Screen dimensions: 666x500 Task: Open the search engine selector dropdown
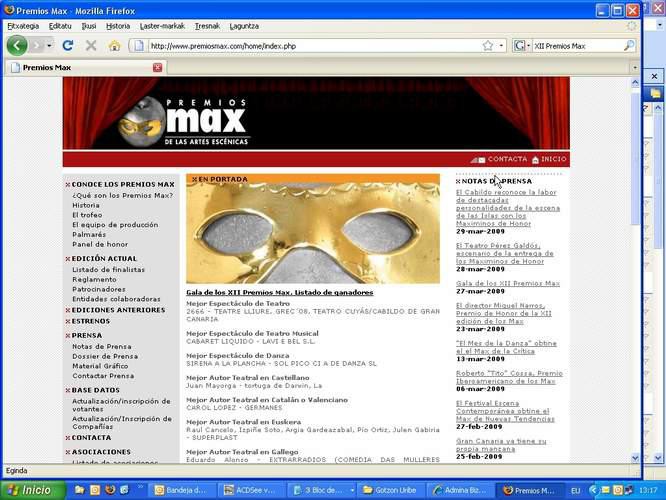(528, 45)
